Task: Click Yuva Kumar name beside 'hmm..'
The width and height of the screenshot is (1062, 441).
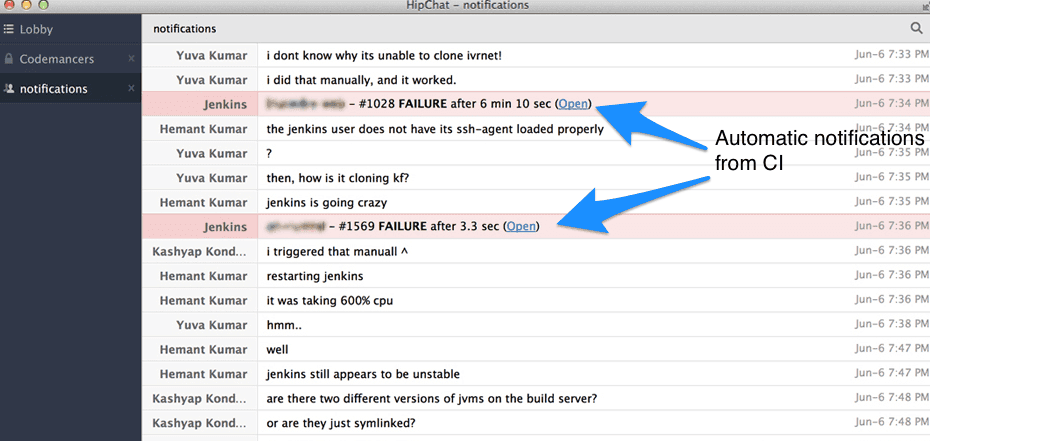Action: pyautogui.click(x=211, y=324)
